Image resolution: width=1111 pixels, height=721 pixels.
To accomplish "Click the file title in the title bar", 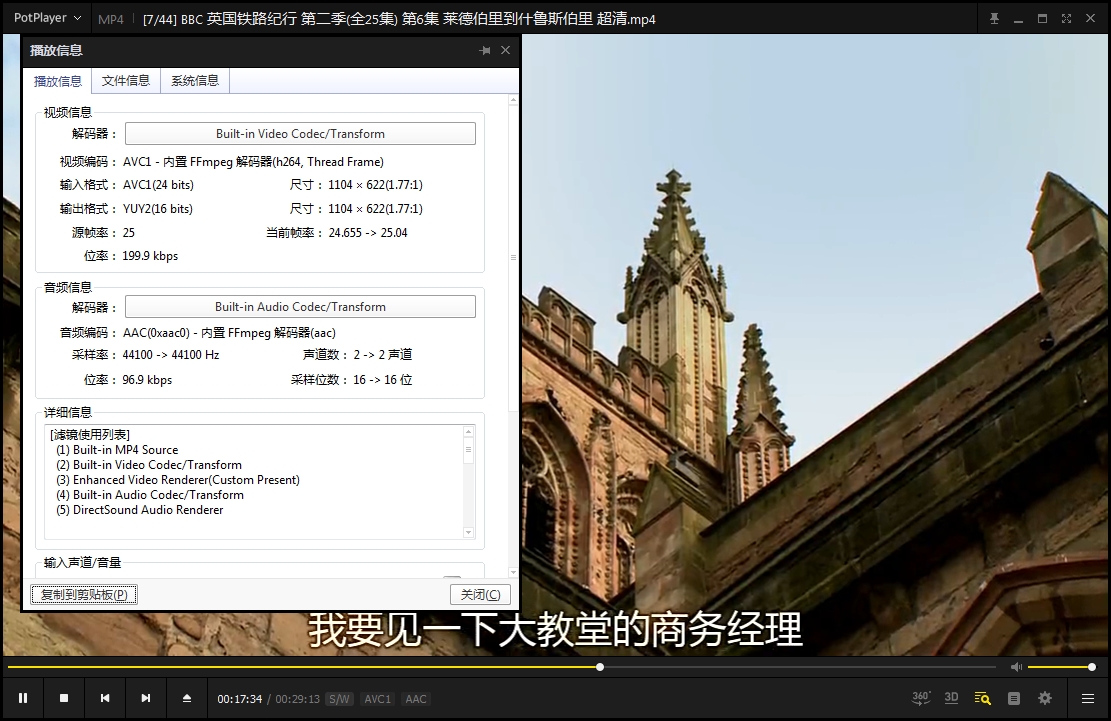I will 399,19.
